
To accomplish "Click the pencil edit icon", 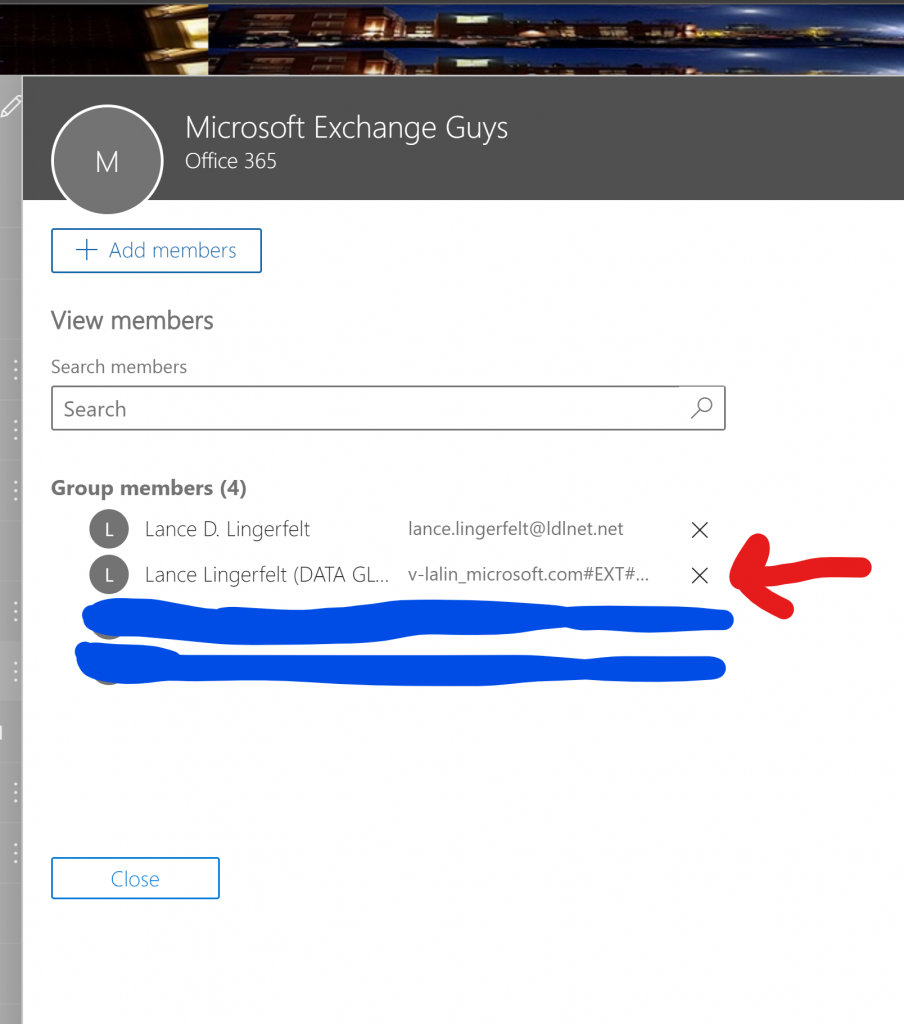I will coord(10,106).
